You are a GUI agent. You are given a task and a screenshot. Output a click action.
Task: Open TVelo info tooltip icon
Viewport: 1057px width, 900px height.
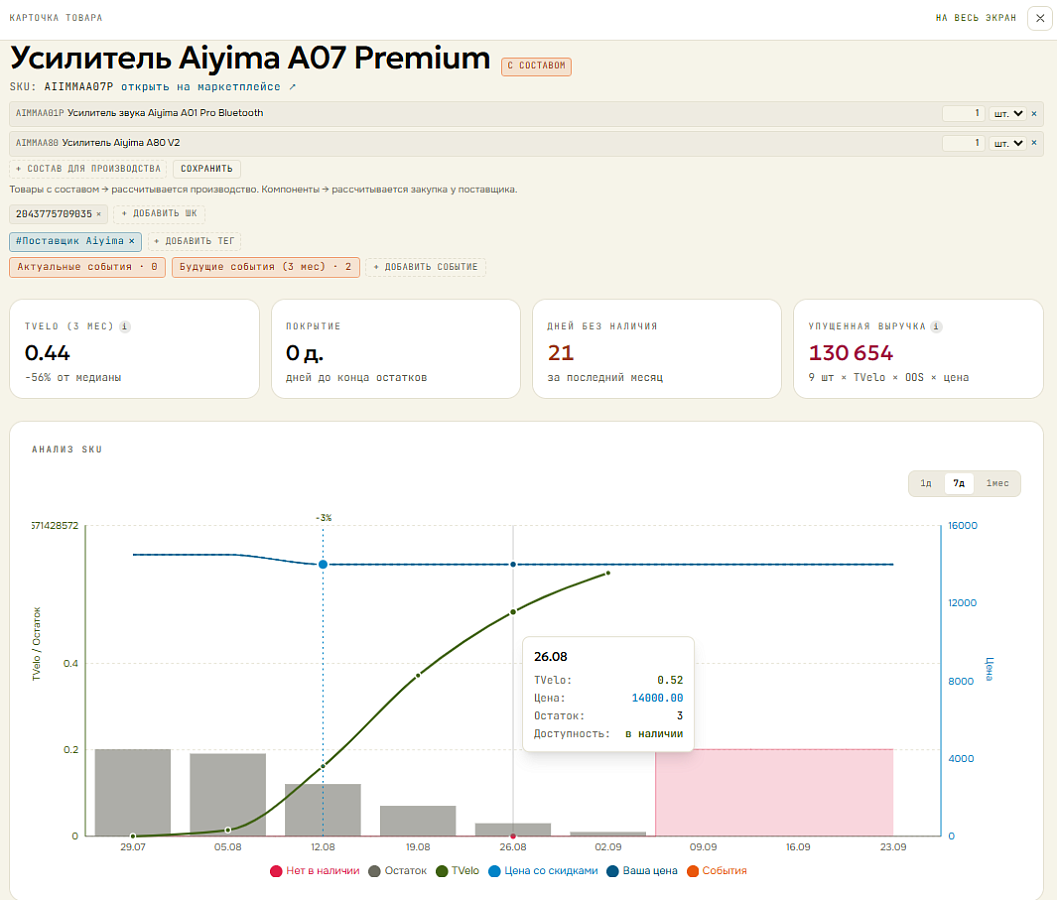coord(125,326)
